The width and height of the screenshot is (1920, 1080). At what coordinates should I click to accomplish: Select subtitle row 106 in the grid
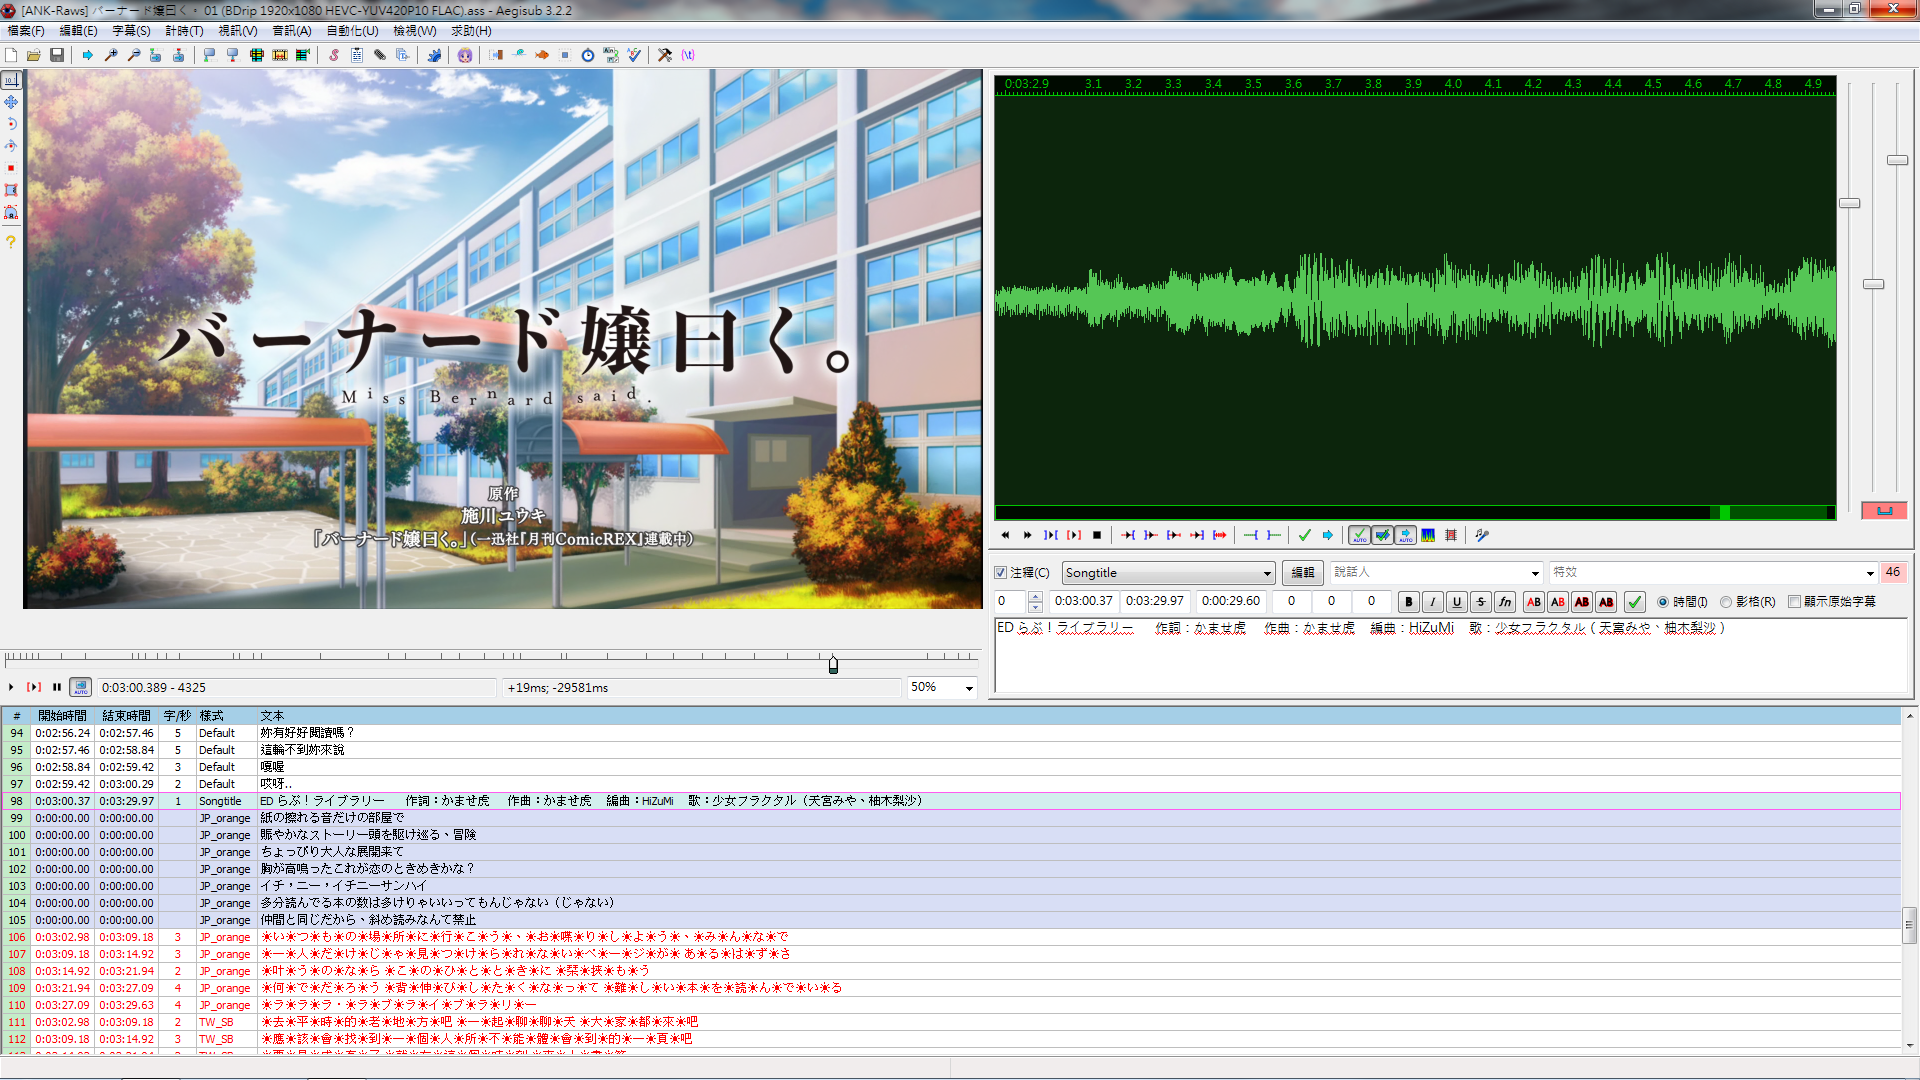point(950,937)
